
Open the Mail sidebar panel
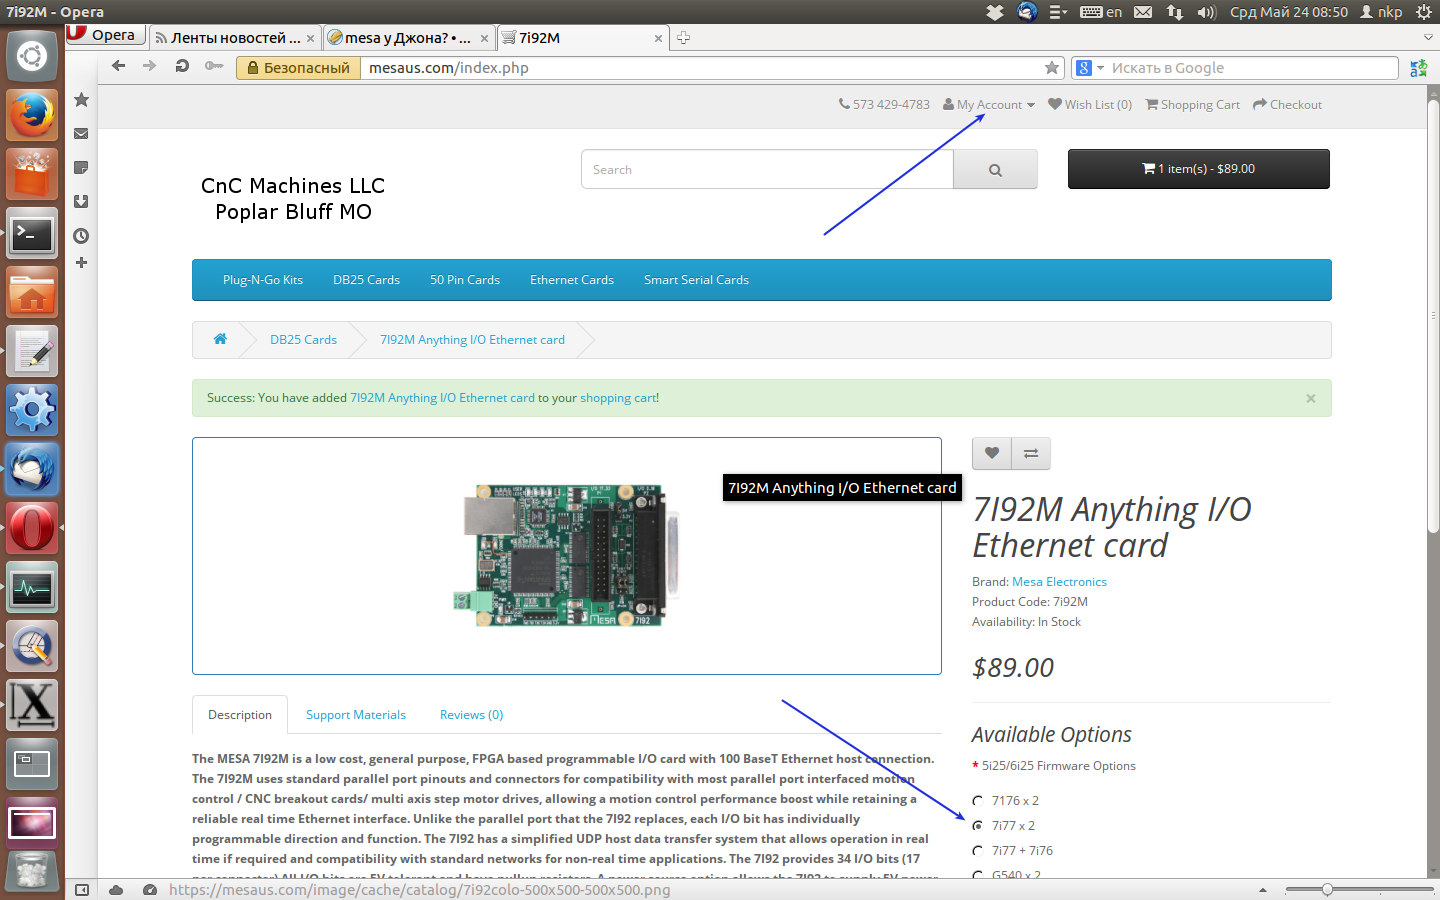coord(82,133)
